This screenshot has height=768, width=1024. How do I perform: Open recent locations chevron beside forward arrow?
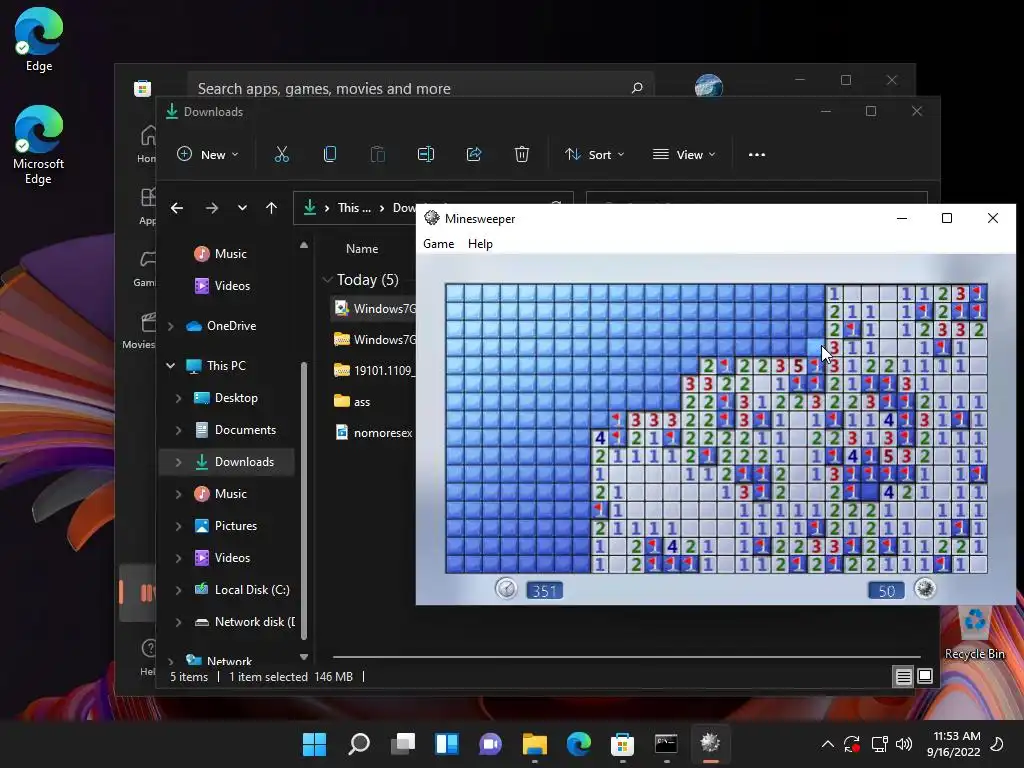tap(242, 208)
